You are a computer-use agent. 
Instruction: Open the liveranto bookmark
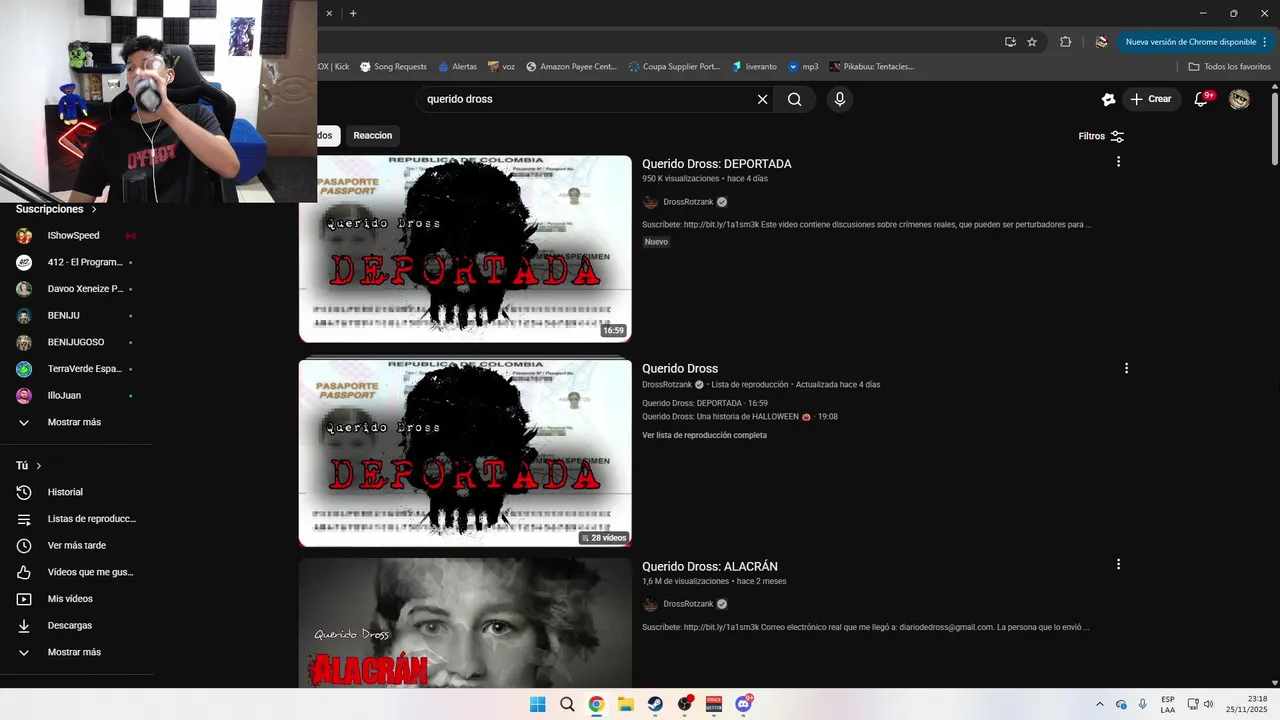coord(754,67)
